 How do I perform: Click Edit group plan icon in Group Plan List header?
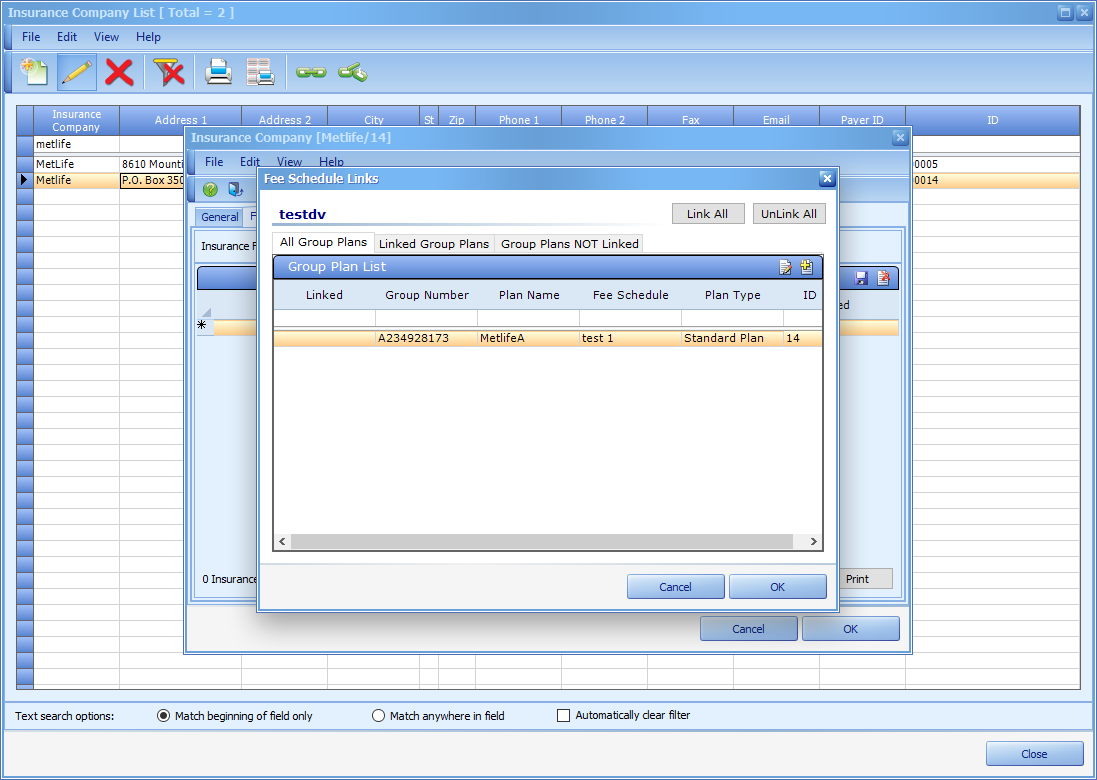(786, 267)
